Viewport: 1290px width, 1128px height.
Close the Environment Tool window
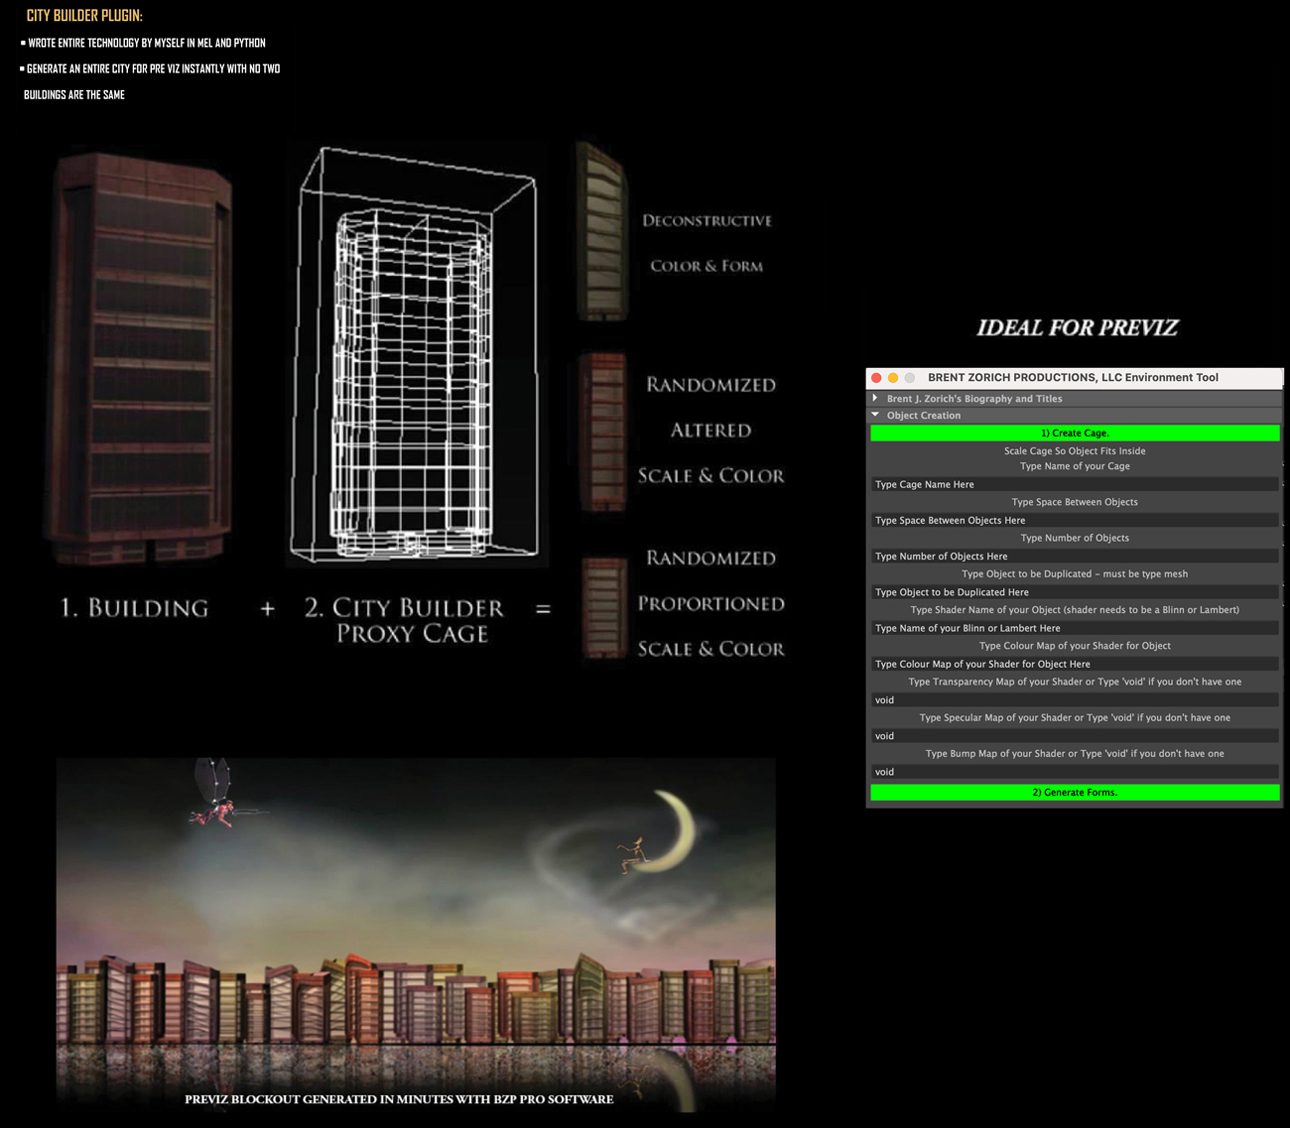[x=877, y=378]
